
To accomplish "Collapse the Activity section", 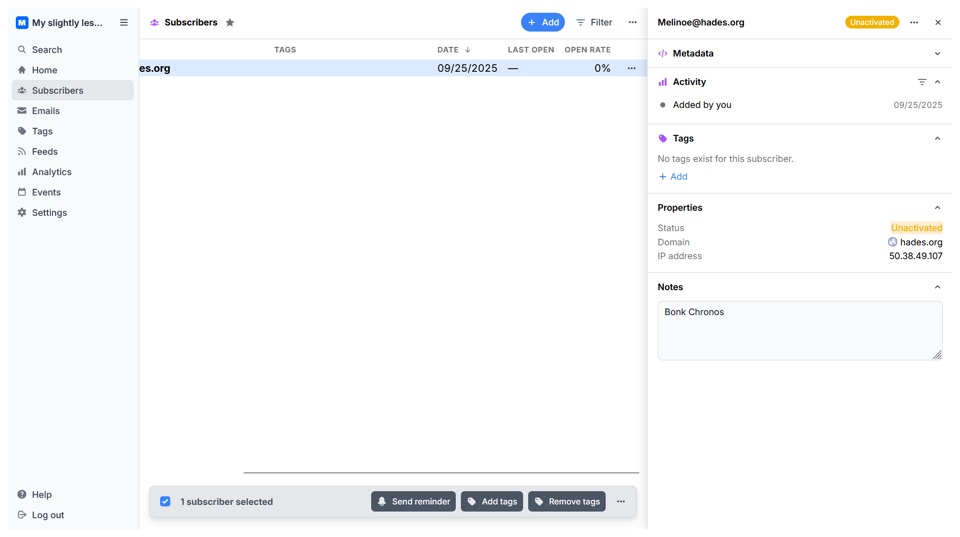I will click(937, 82).
